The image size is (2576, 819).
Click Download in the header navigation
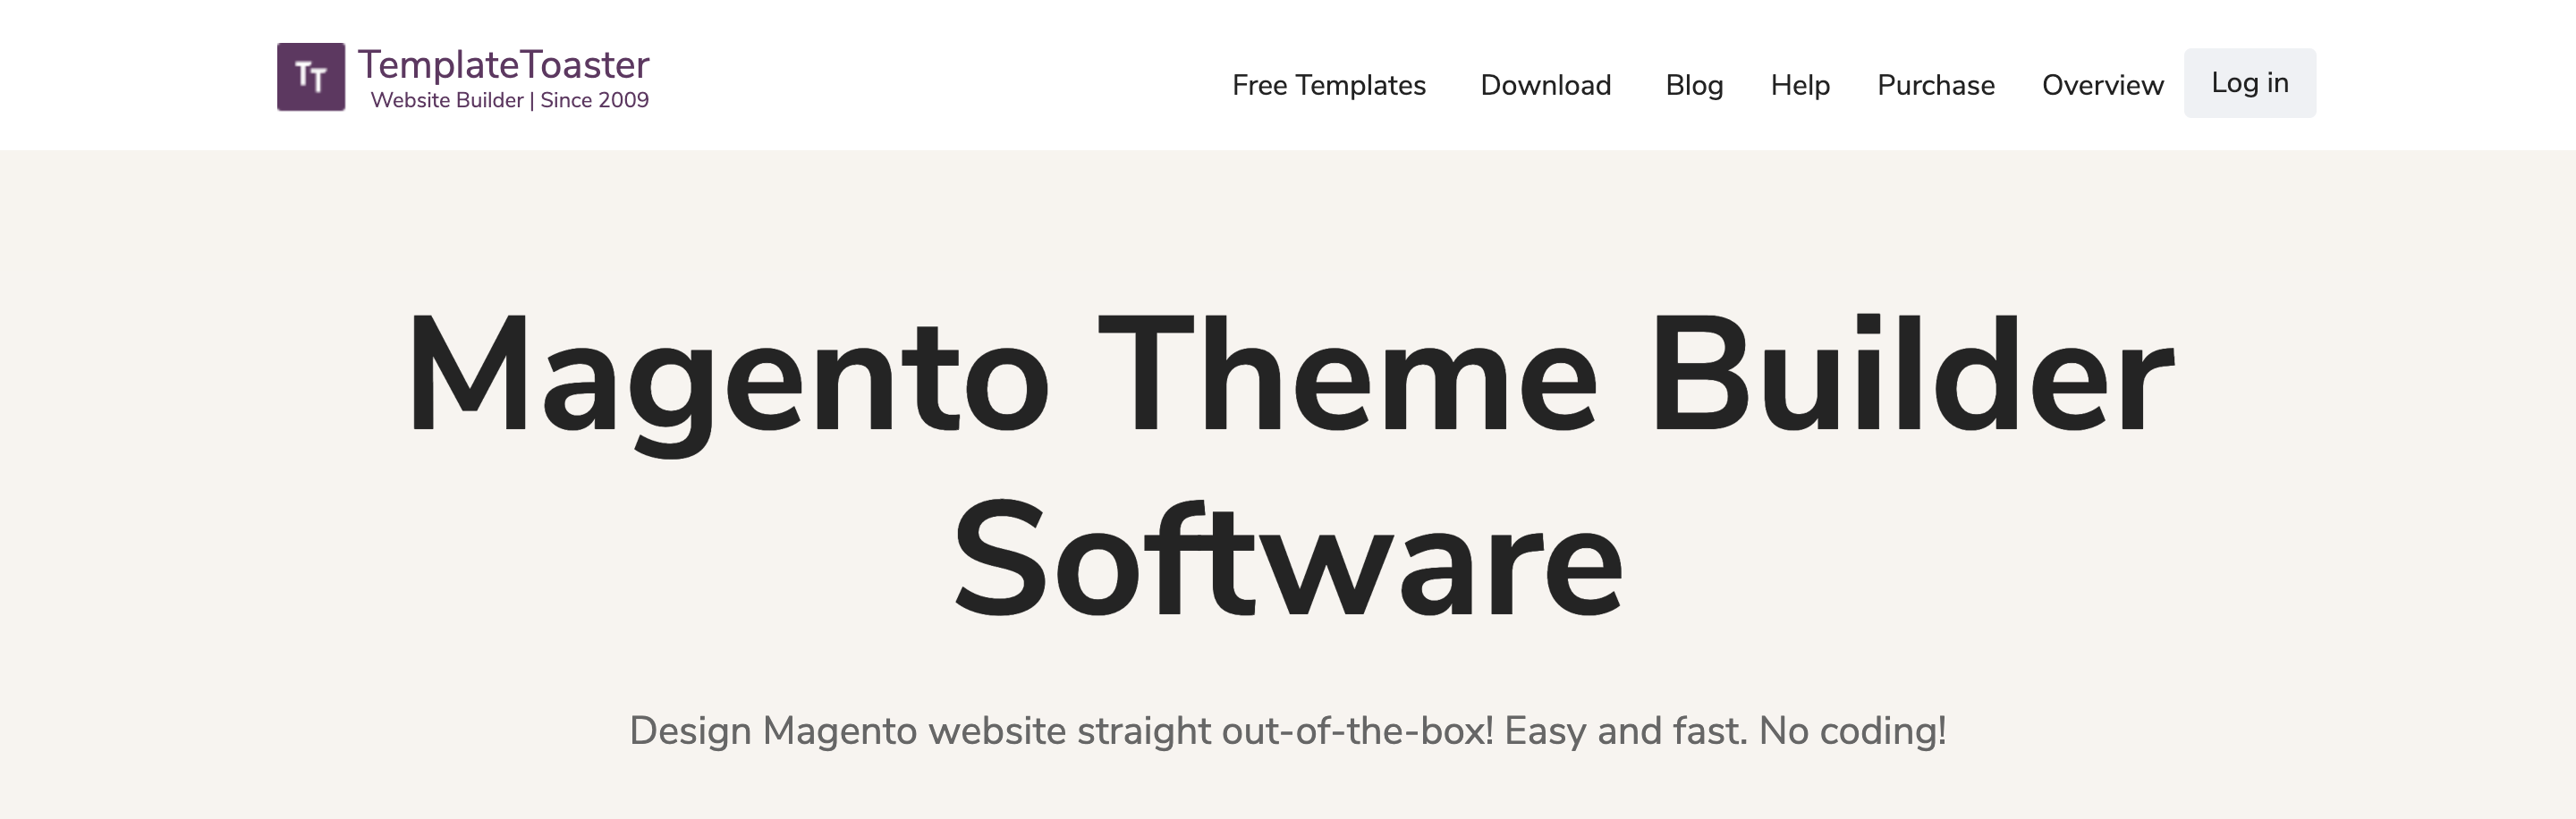[x=1545, y=86]
